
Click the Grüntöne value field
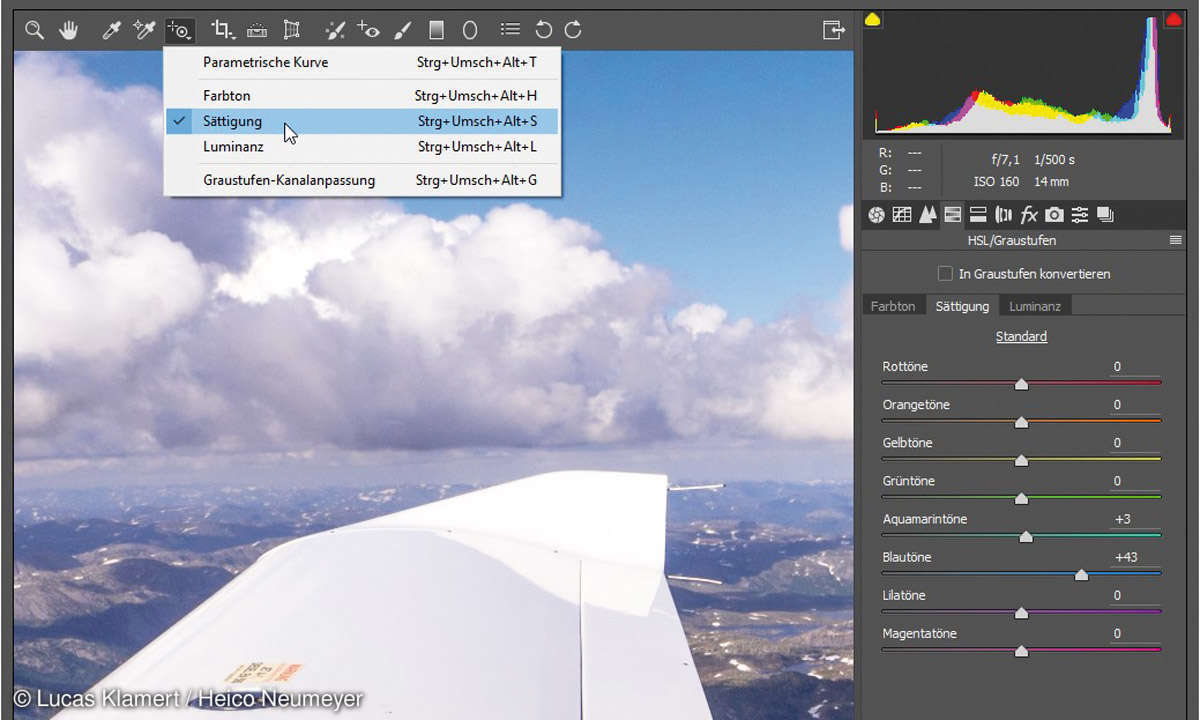[1135, 481]
